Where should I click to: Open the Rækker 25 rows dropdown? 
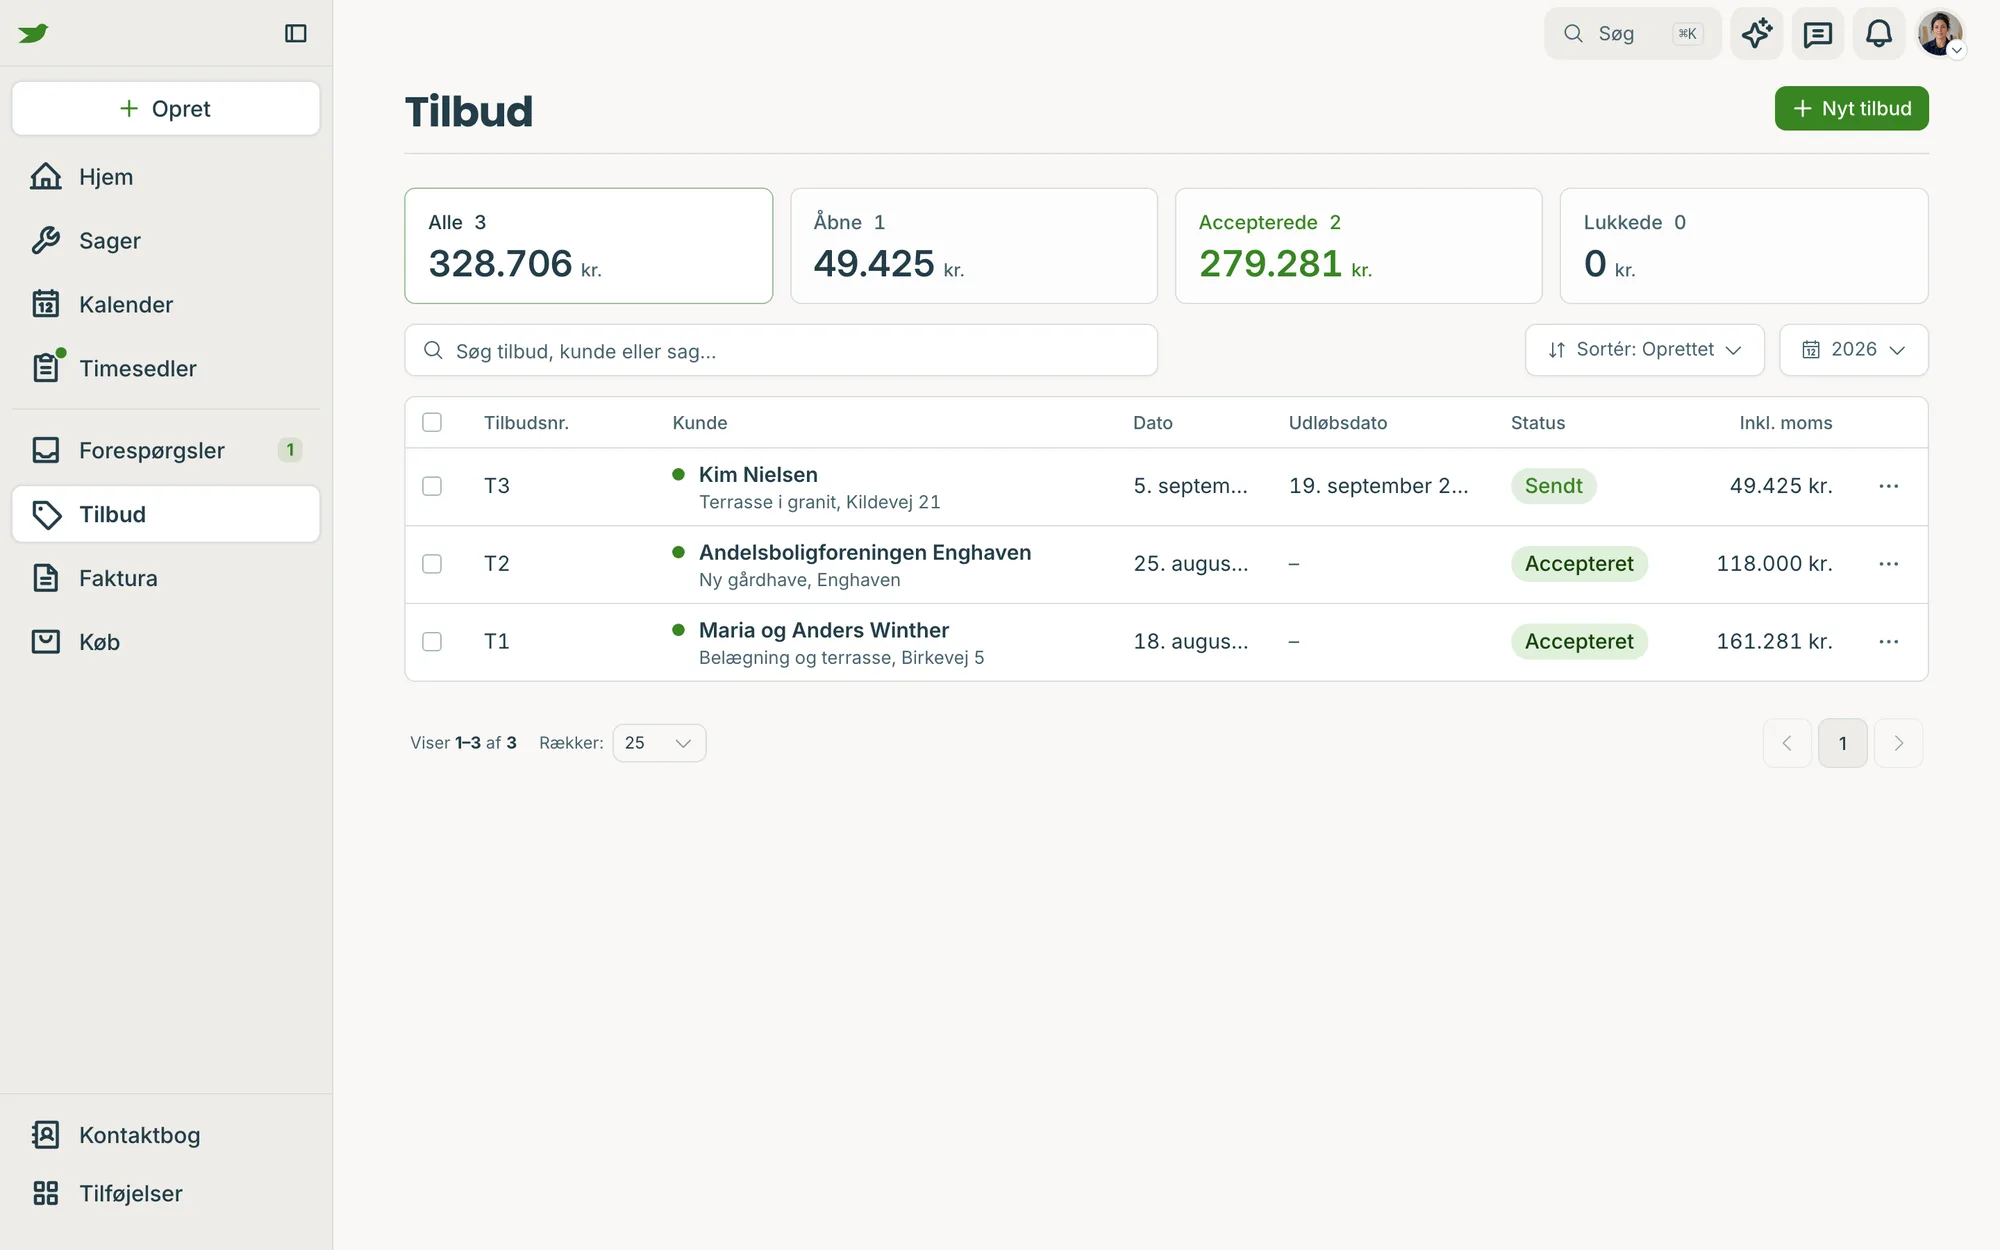(659, 743)
